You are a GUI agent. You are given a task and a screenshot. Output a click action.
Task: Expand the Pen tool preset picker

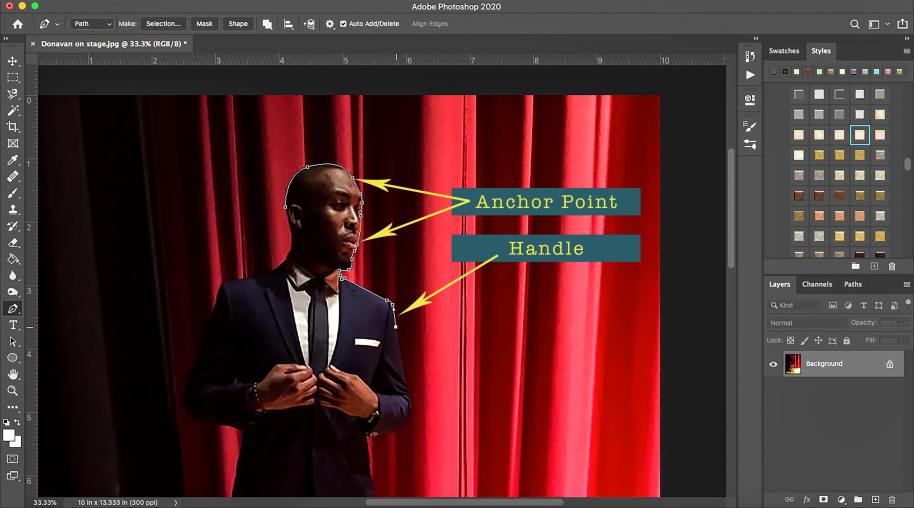pos(50,23)
